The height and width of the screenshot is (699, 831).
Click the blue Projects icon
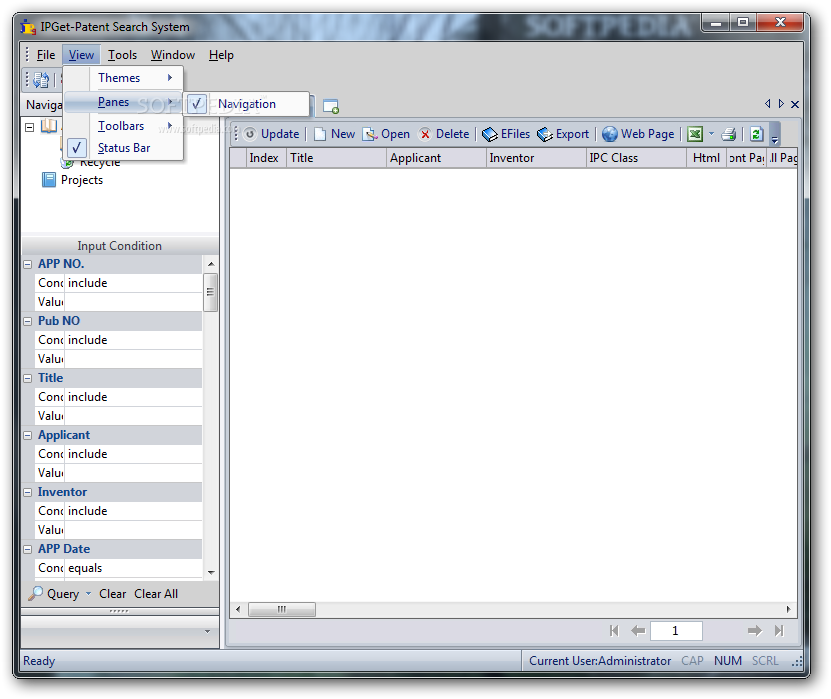(49, 180)
